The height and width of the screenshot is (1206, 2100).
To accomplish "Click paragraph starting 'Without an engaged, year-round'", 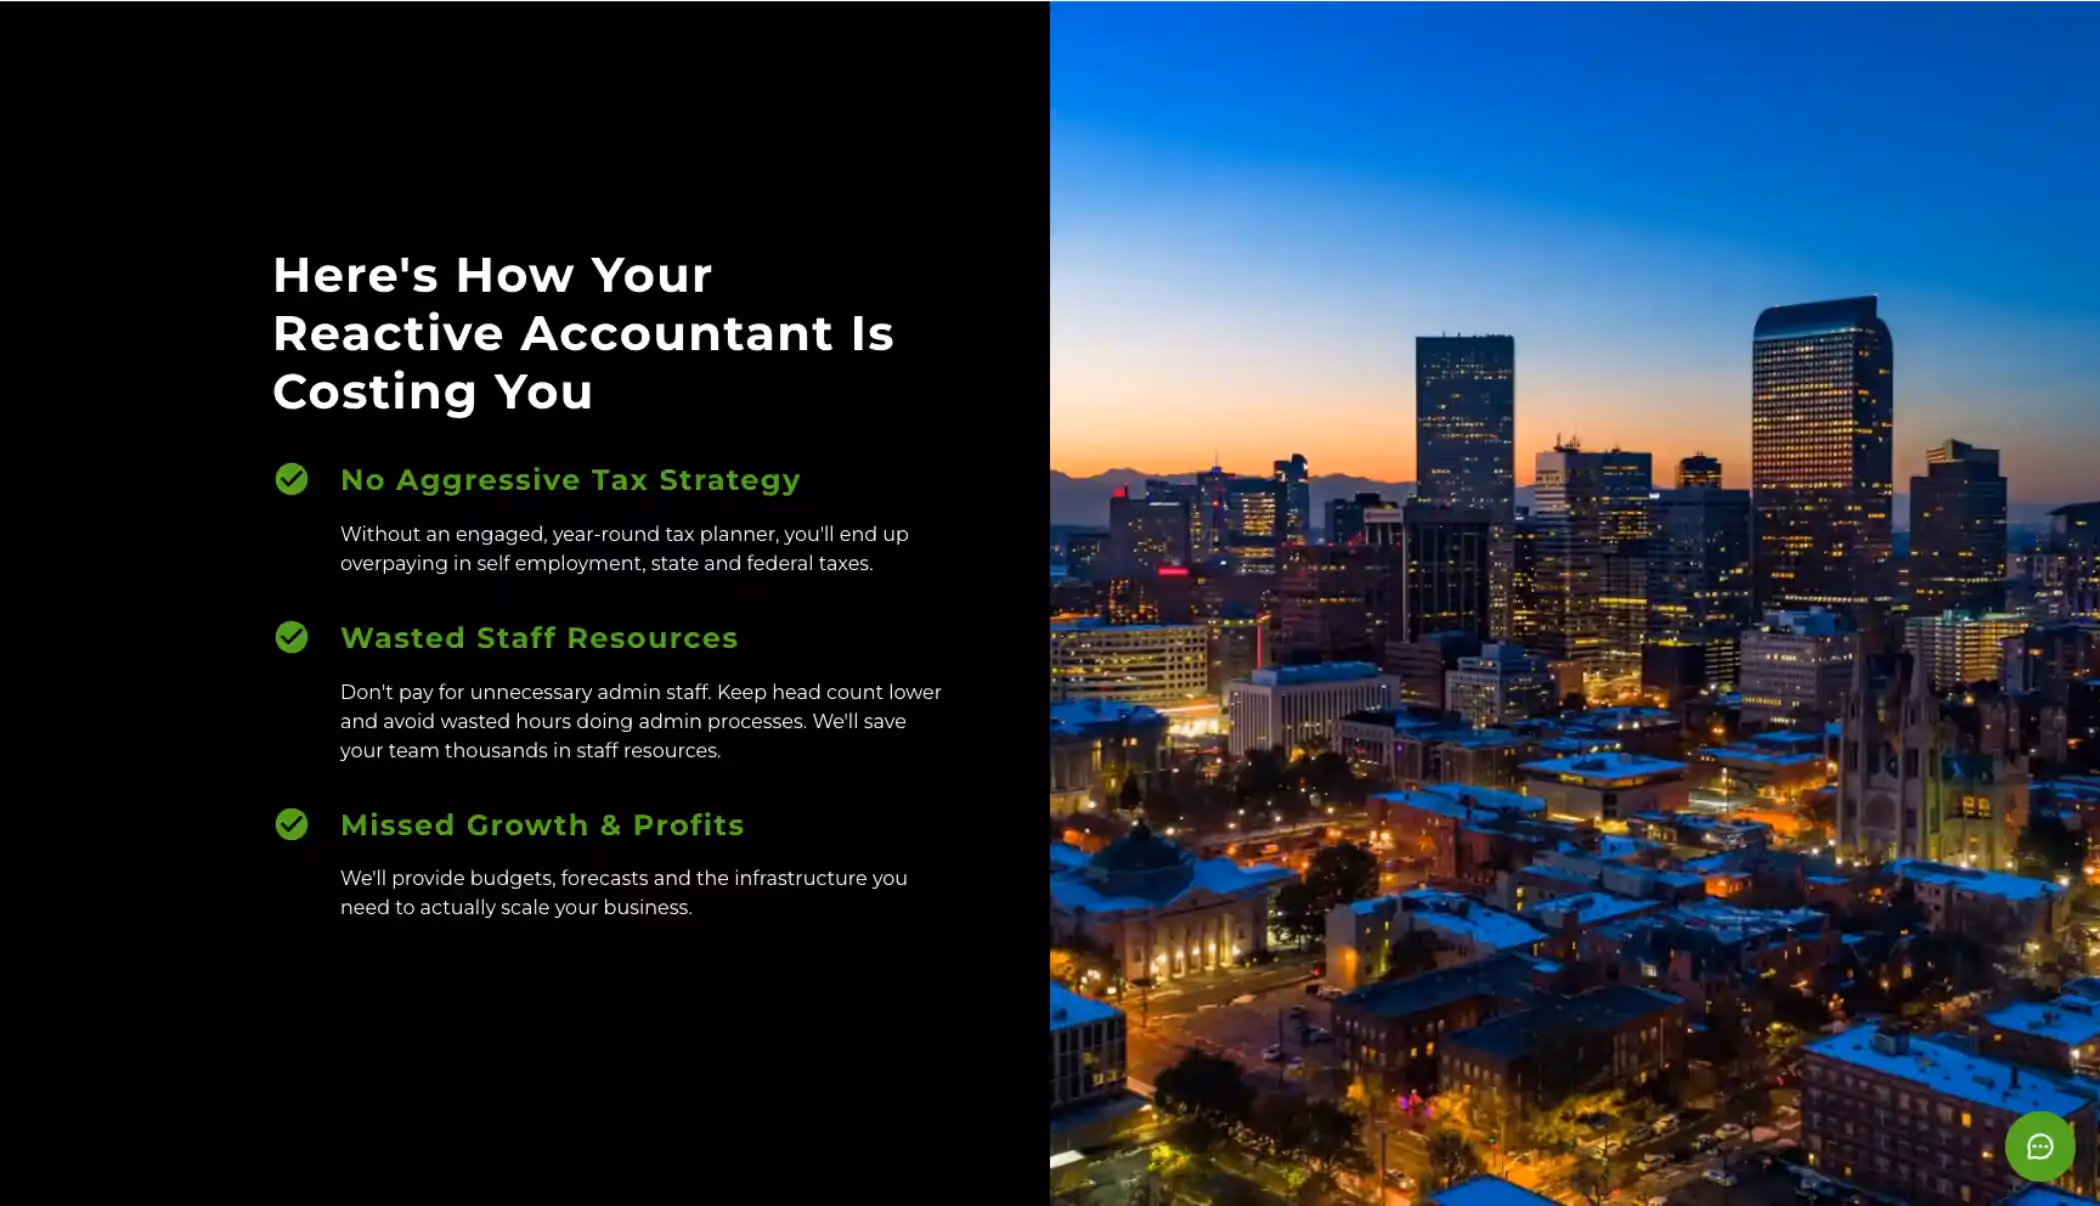I will coord(624,548).
